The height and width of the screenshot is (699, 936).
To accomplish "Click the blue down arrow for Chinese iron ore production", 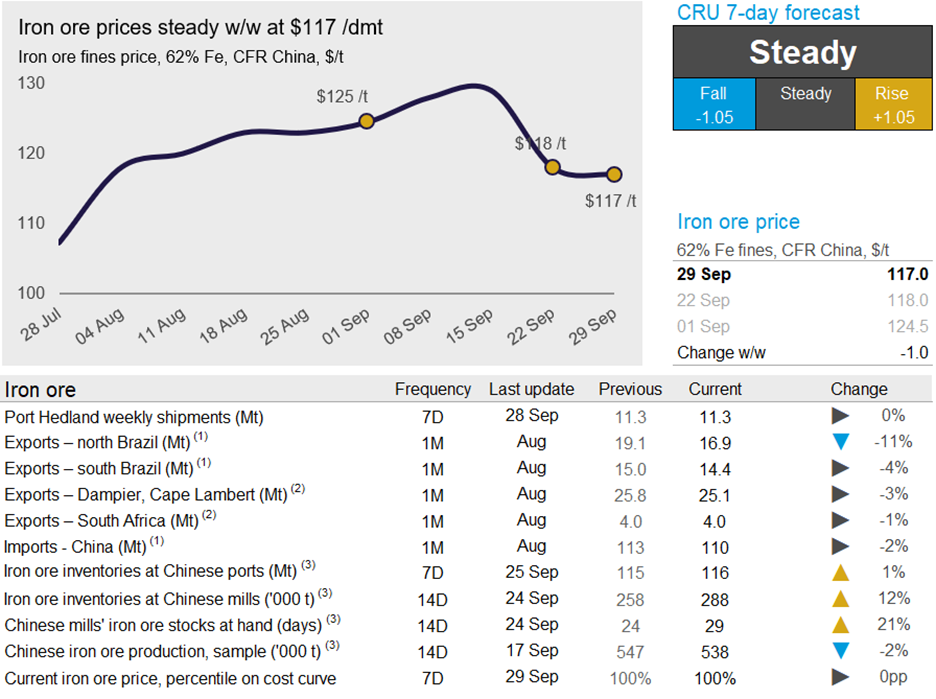I will [841, 651].
